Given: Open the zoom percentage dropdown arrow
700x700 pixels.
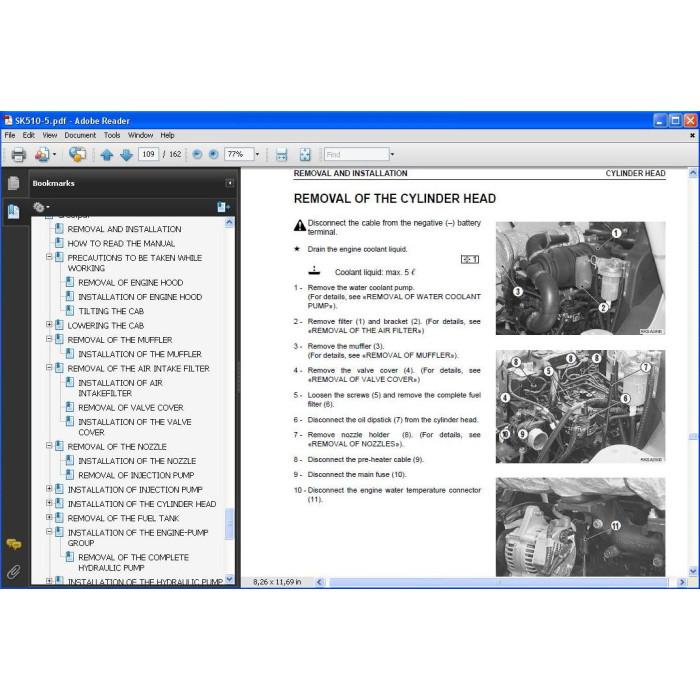Looking at the screenshot, I should click(x=257, y=154).
